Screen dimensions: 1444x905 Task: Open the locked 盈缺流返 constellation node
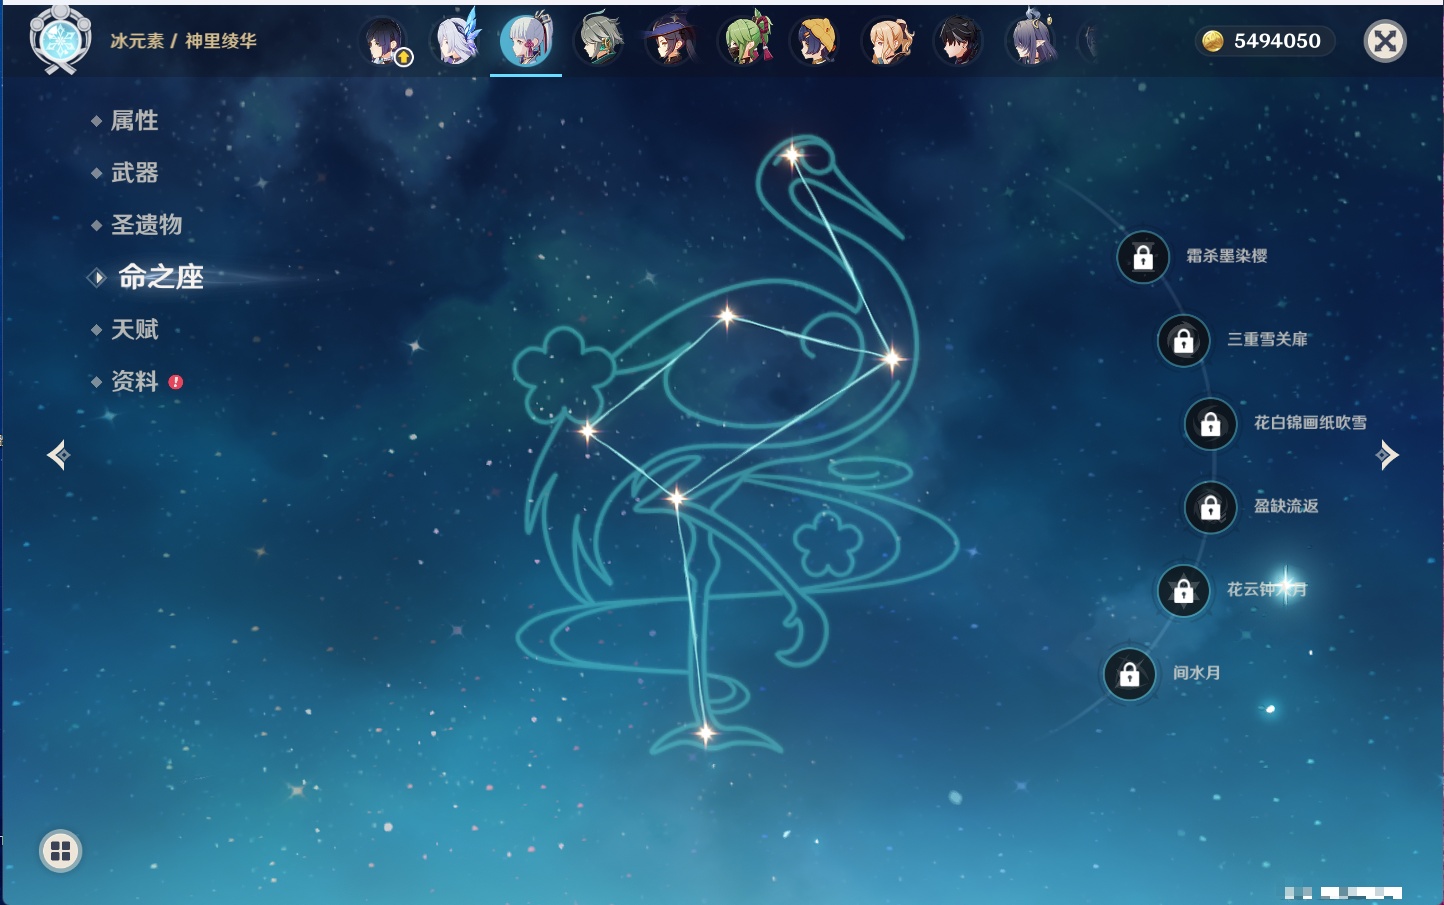(x=1210, y=507)
